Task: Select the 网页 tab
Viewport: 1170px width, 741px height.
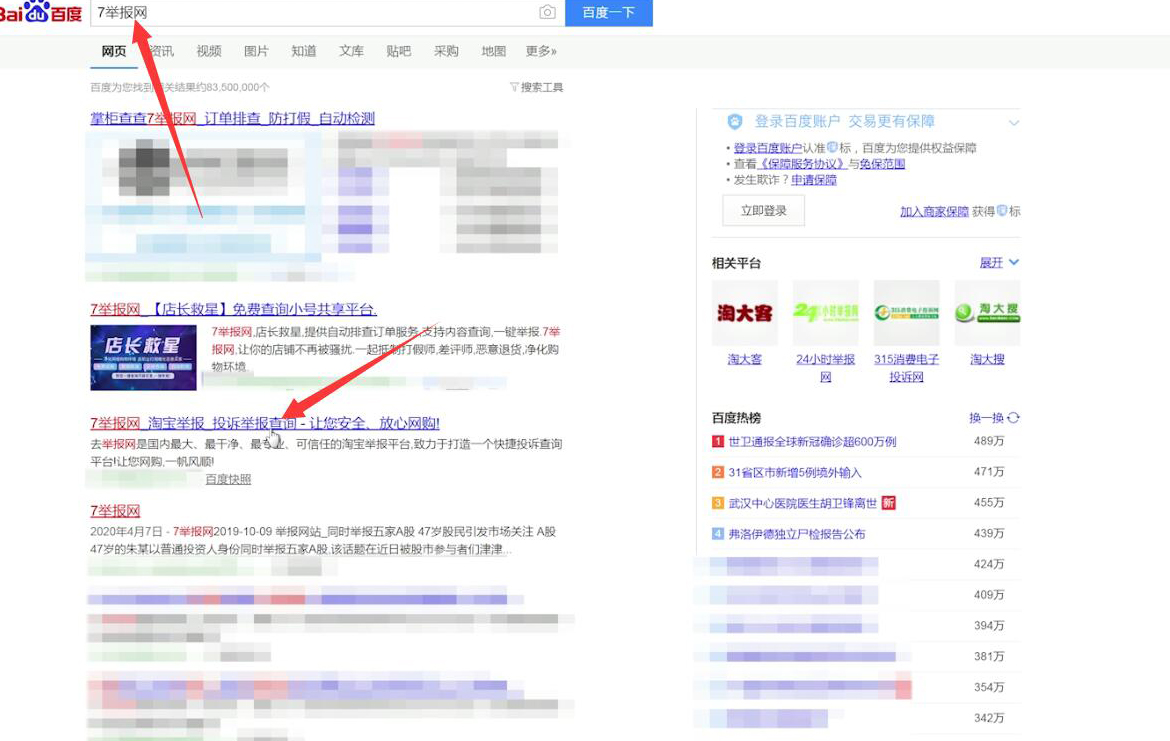Action: coord(114,51)
